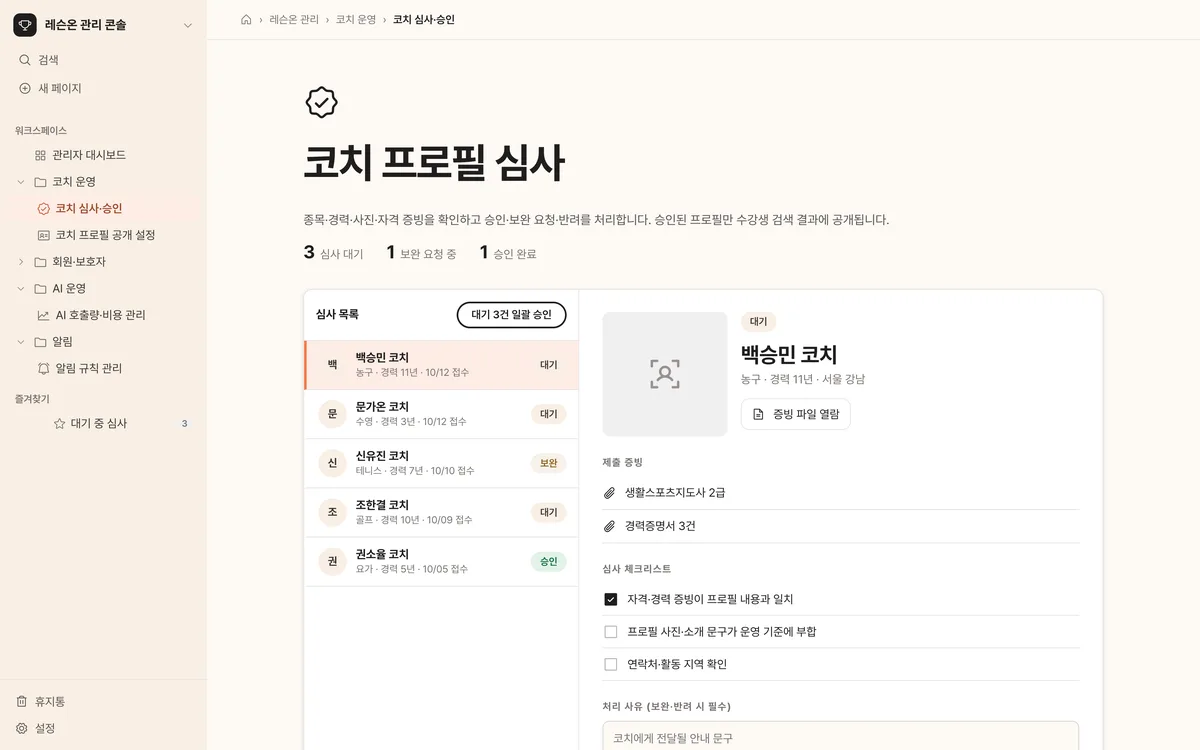Click the trophy workspace logo icon
1200x750 pixels.
[x=25, y=25]
